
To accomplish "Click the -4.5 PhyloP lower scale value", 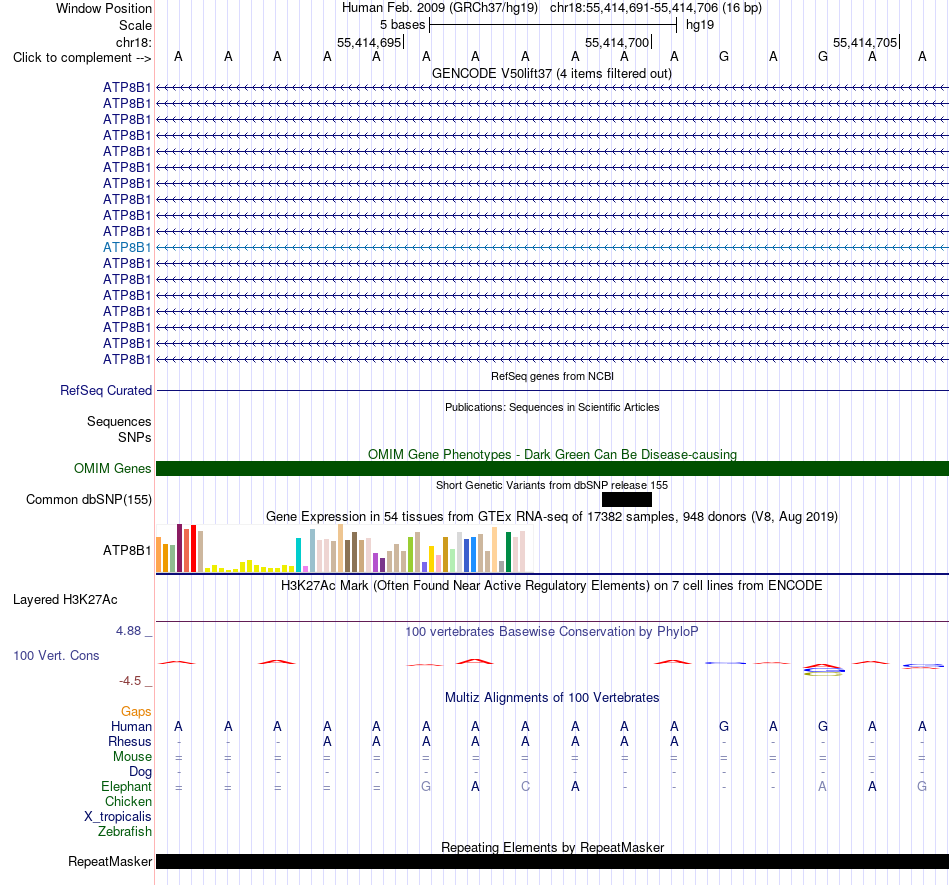I will click(130, 681).
